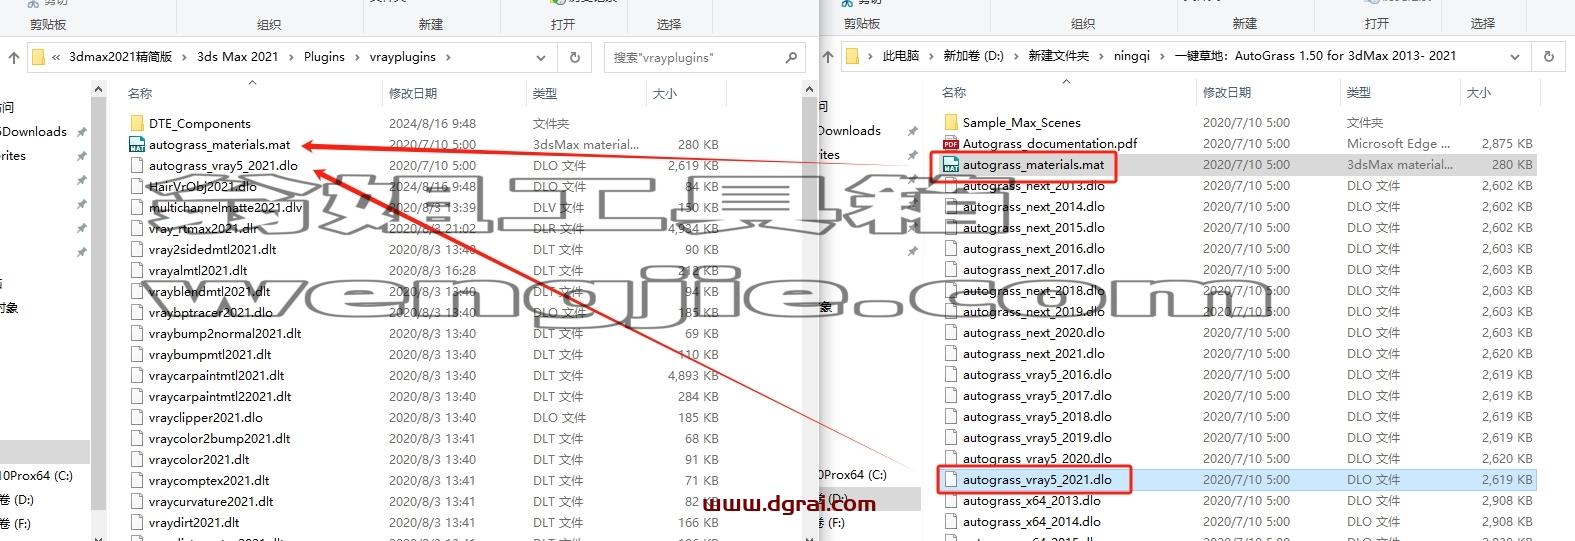Select autograss_vray5_2021.dlo in AutoGrass window
The height and width of the screenshot is (541, 1575).
click(x=1037, y=479)
